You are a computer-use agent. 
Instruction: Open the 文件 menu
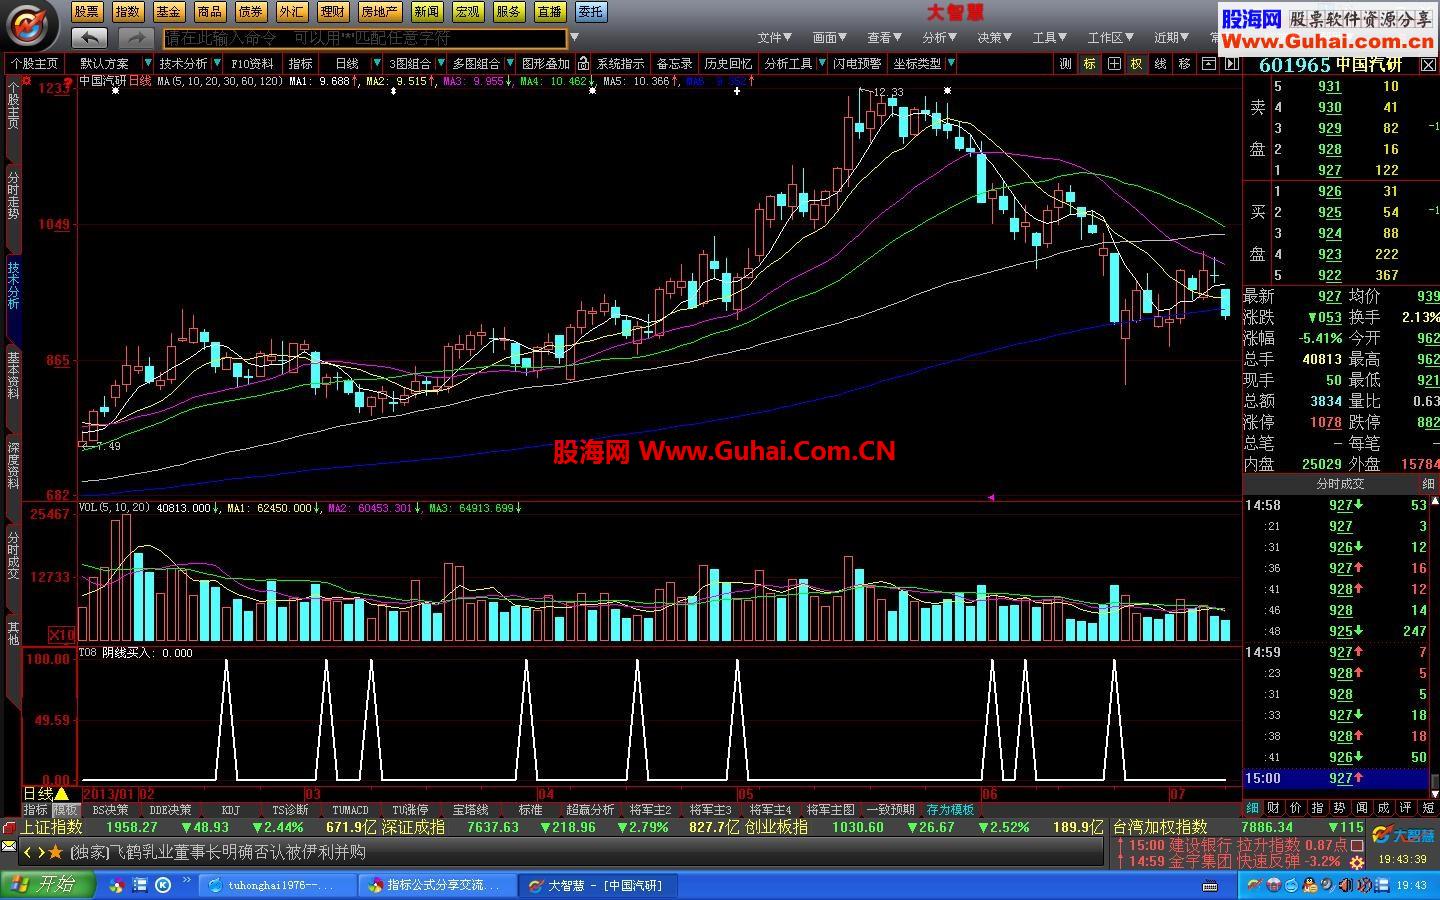click(x=774, y=38)
